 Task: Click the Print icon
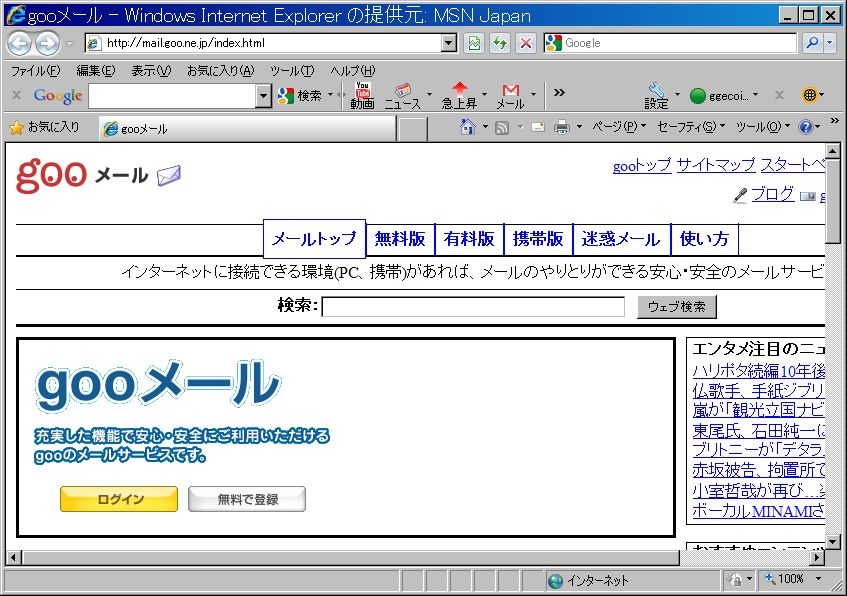(x=562, y=128)
